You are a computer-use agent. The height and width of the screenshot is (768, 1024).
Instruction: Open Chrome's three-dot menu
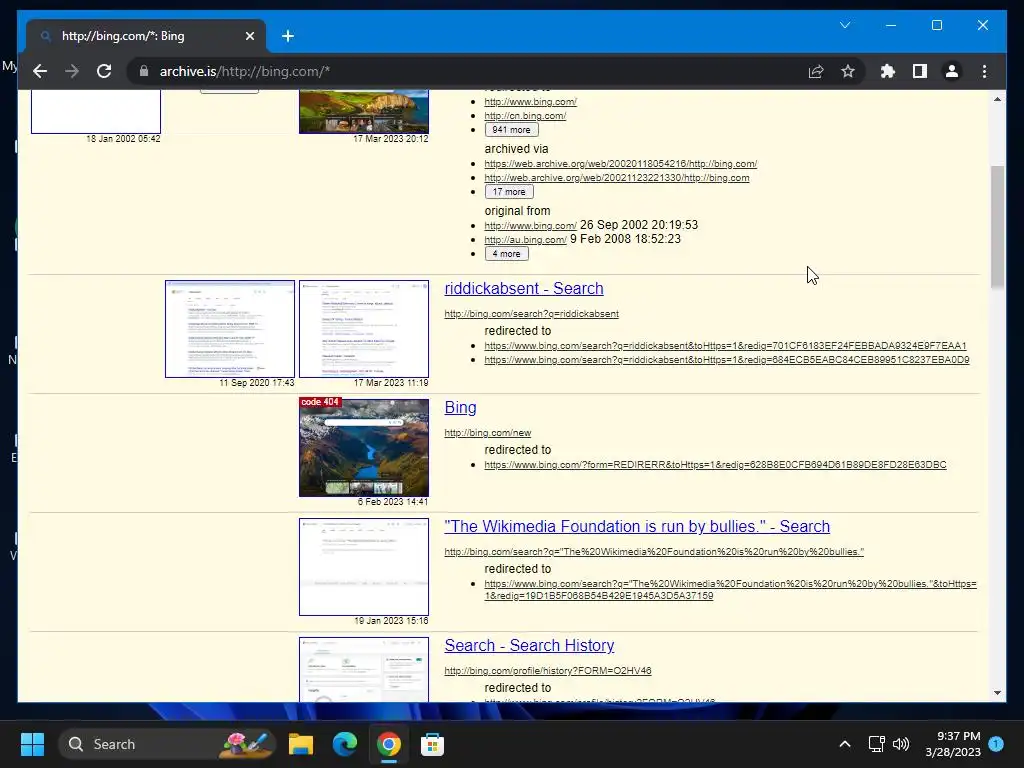(984, 71)
